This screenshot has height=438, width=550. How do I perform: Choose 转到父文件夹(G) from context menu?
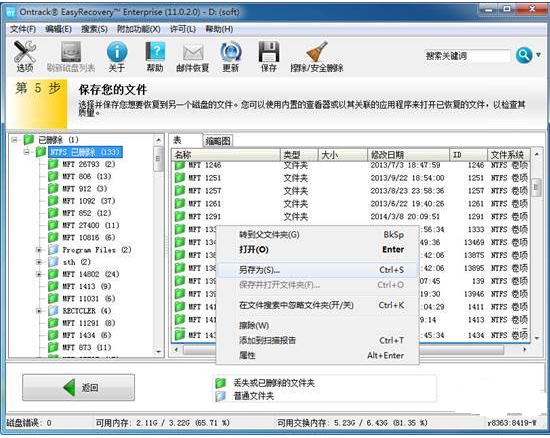[317, 235]
